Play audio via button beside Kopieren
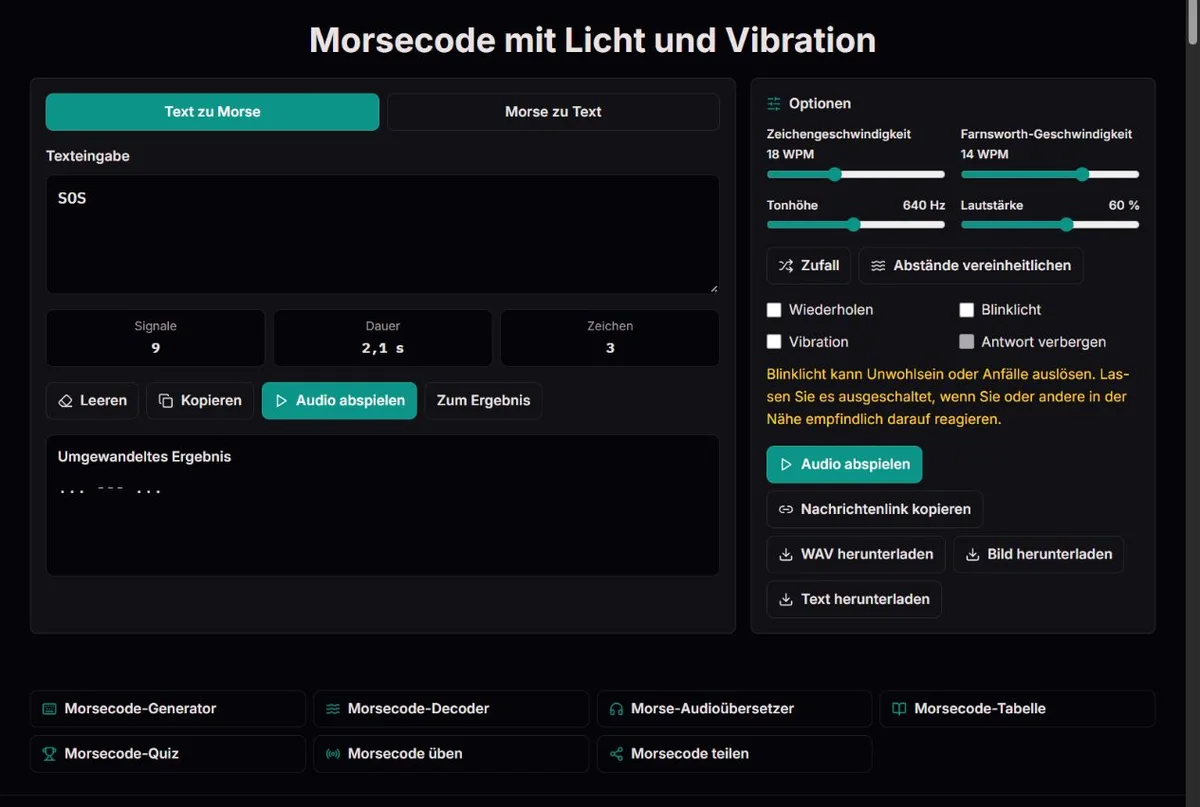The height and width of the screenshot is (807, 1200). coord(339,400)
